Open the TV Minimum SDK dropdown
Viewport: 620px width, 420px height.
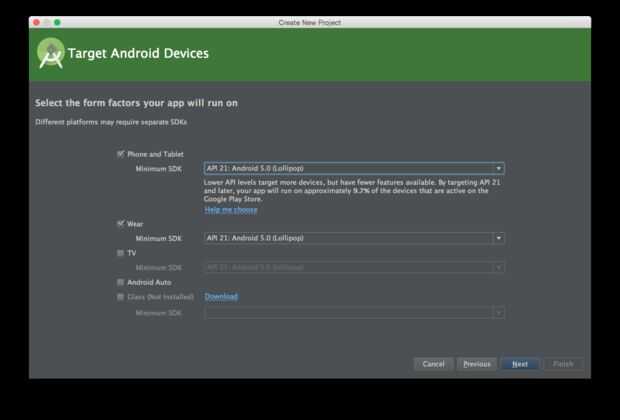354,267
